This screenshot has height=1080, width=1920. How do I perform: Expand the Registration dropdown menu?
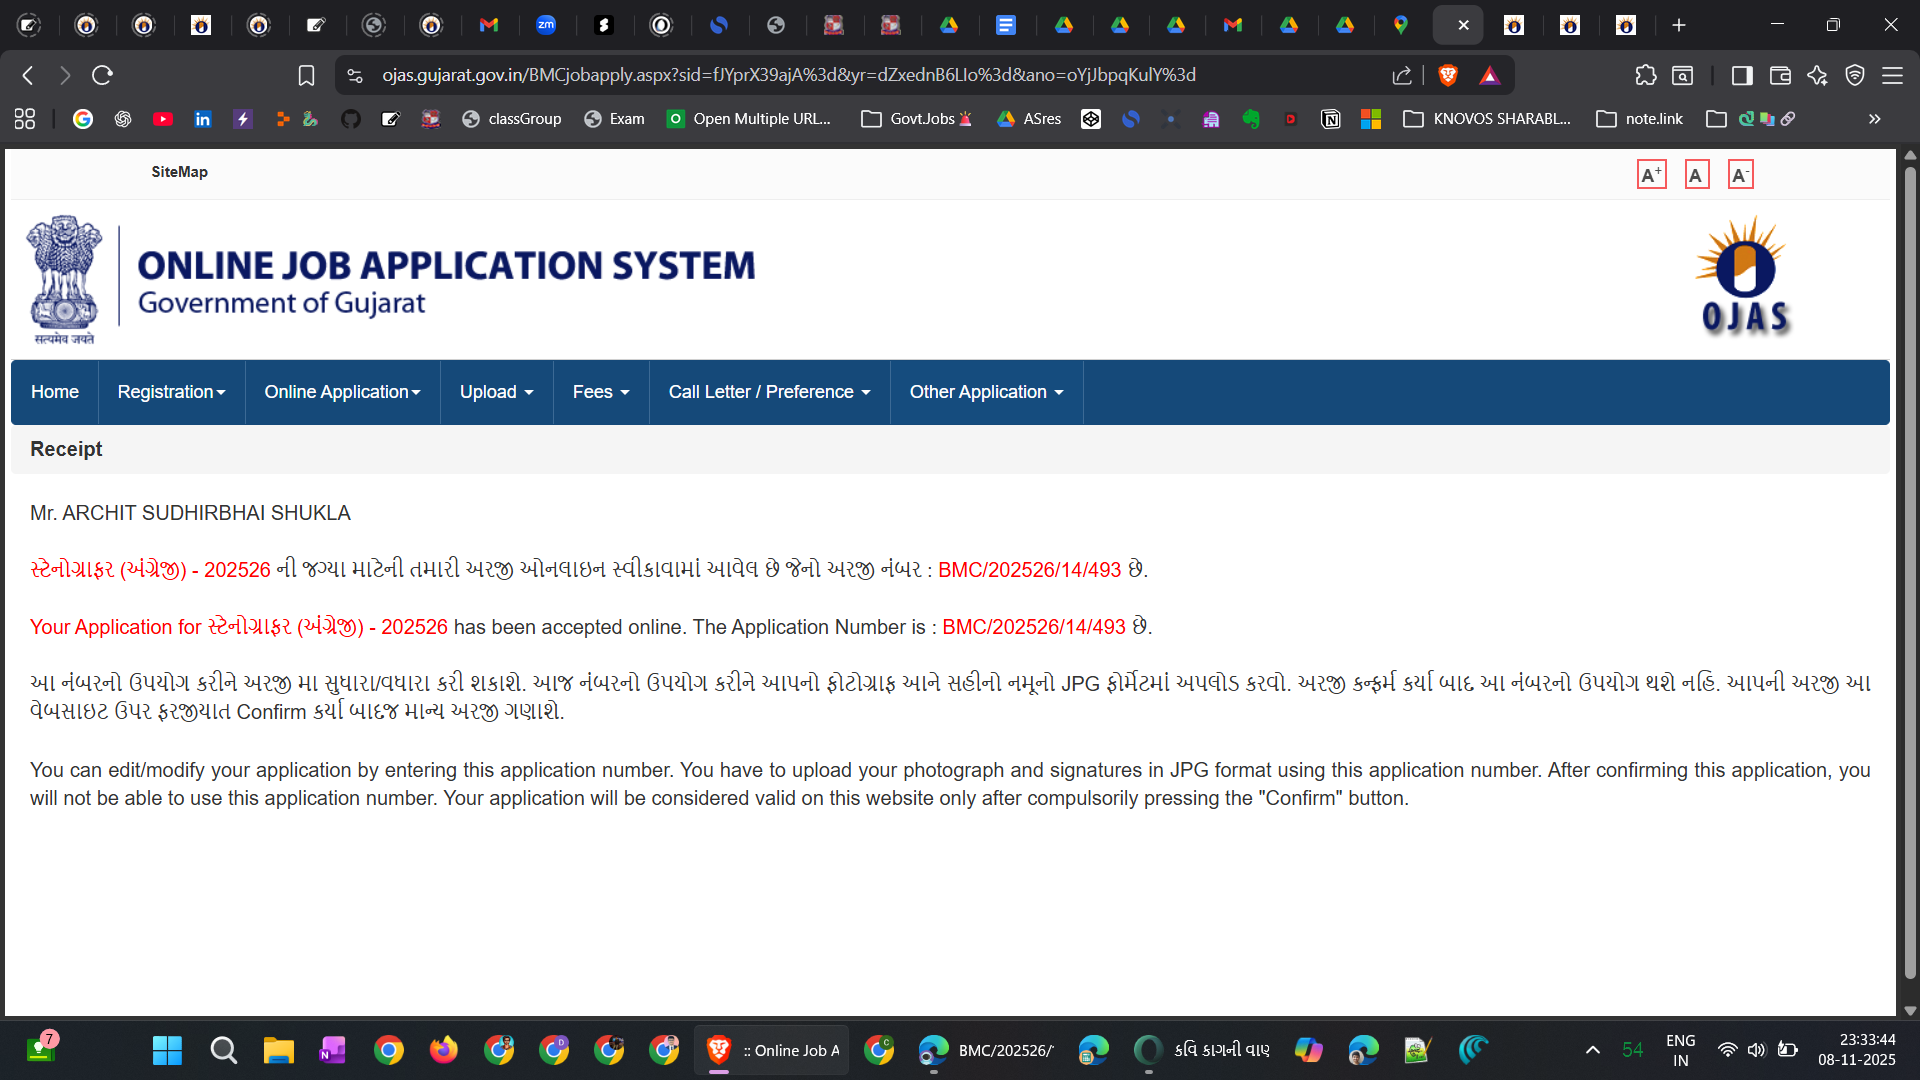pyautogui.click(x=171, y=392)
